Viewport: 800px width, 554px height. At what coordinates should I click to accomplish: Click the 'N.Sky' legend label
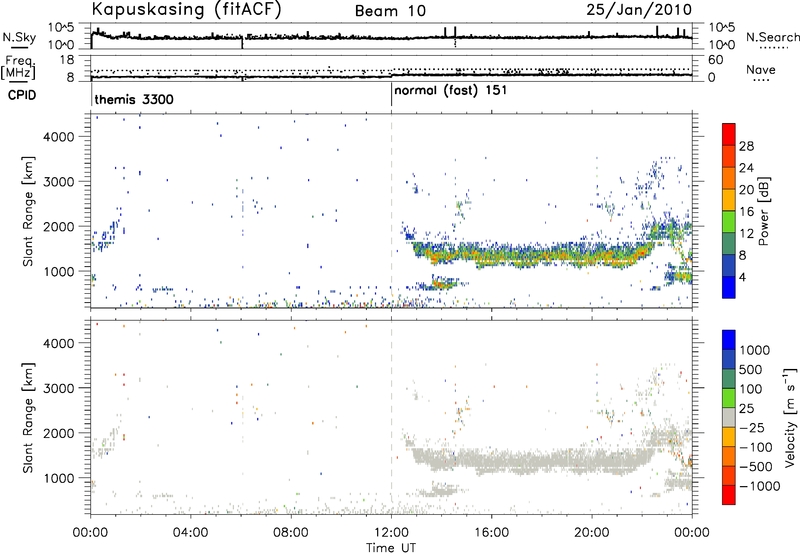tap(19, 37)
